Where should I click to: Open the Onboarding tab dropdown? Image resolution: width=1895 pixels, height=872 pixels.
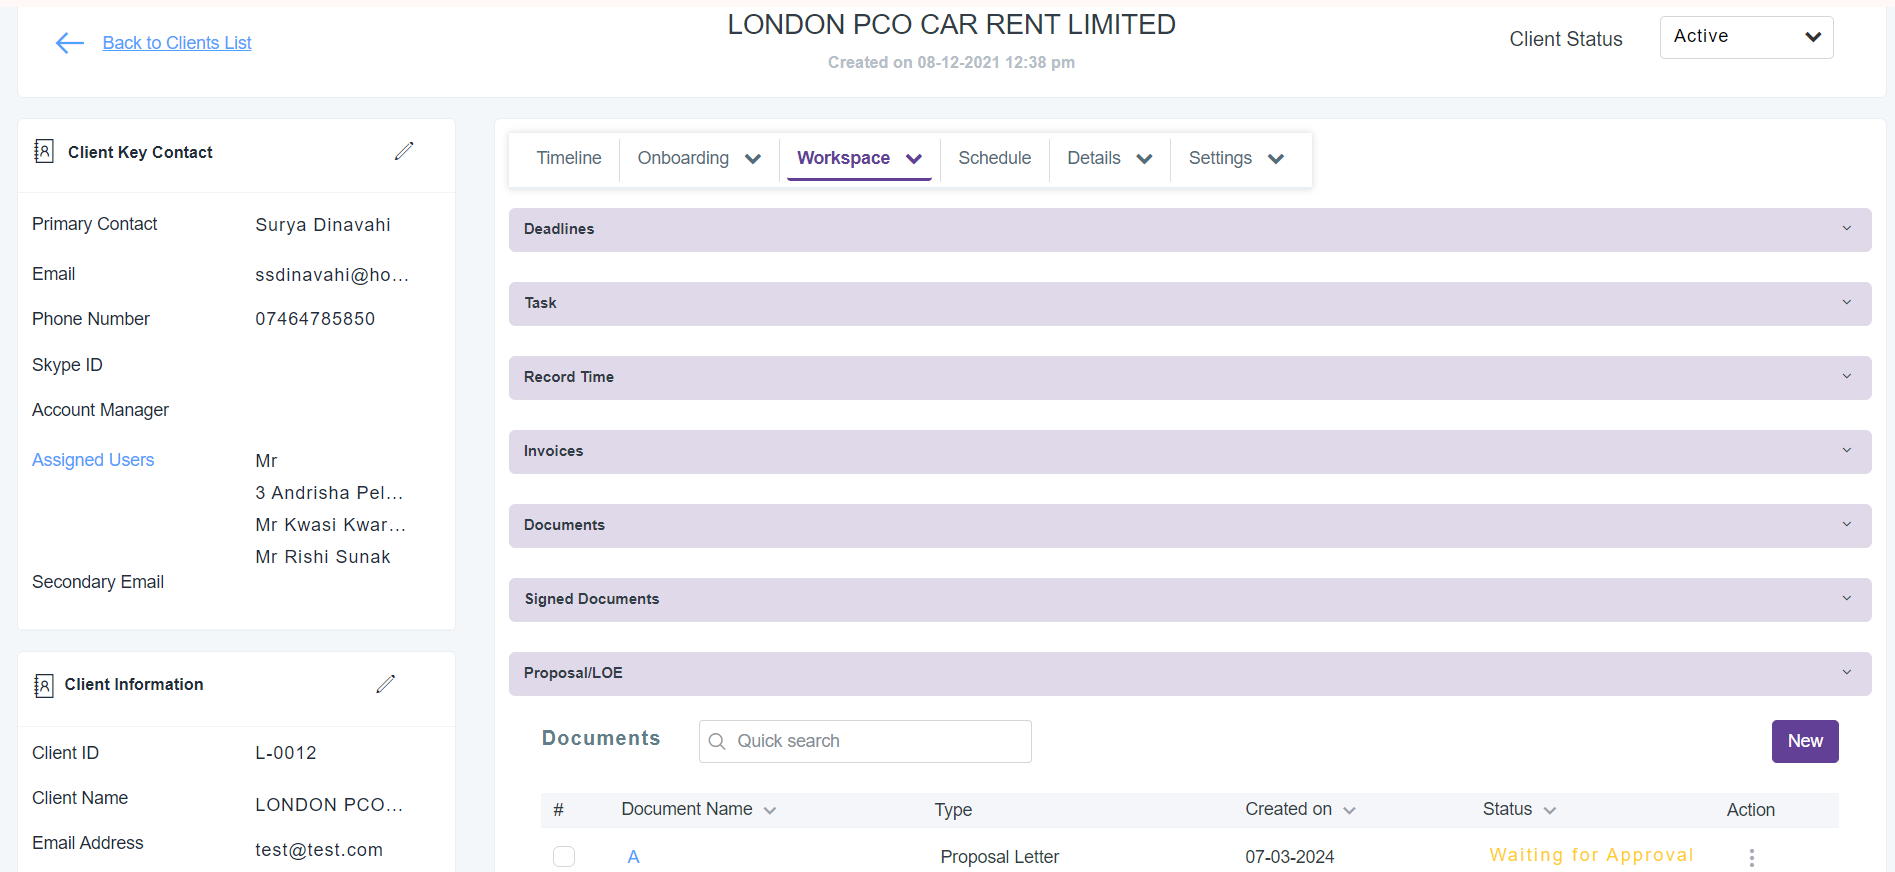click(699, 158)
